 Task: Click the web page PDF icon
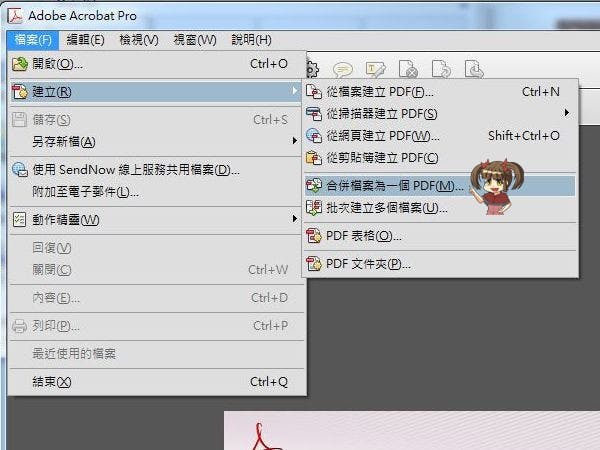click(x=314, y=136)
